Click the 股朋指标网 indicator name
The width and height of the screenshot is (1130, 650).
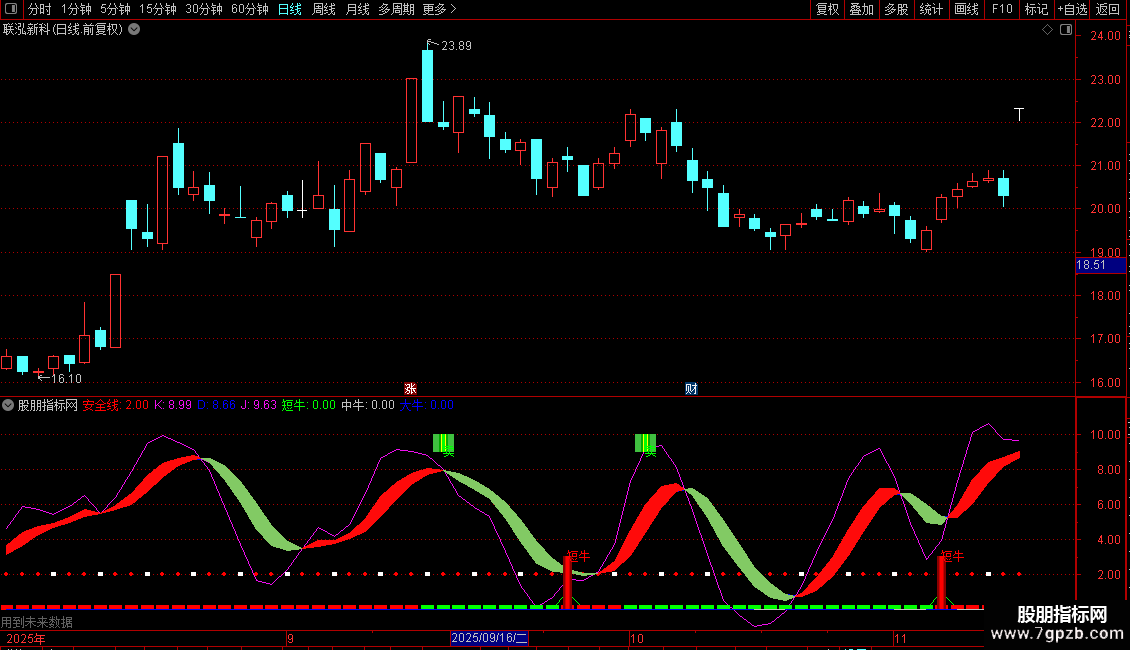(48, 405)
